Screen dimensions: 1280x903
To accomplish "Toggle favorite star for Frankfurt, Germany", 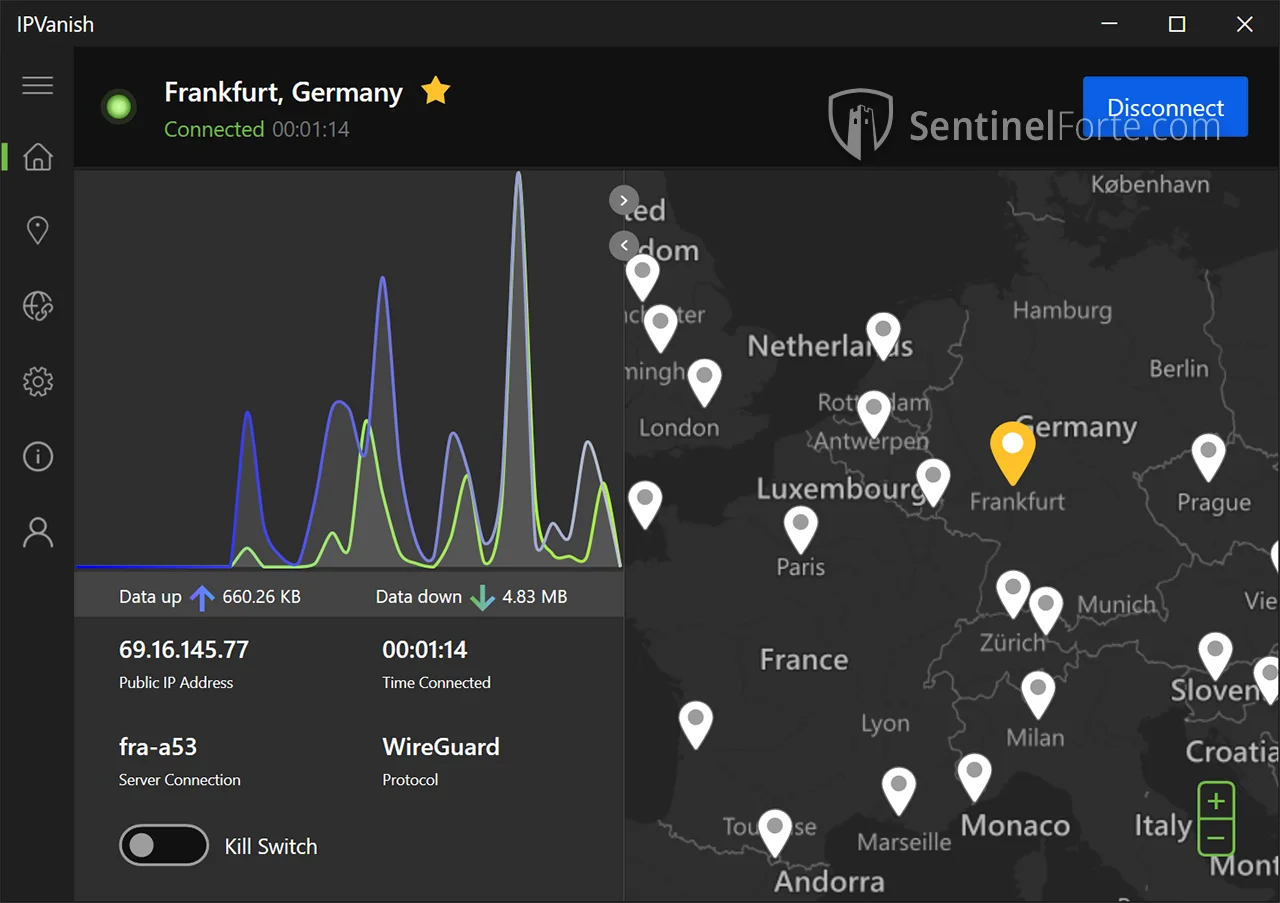I will point(435,91).
